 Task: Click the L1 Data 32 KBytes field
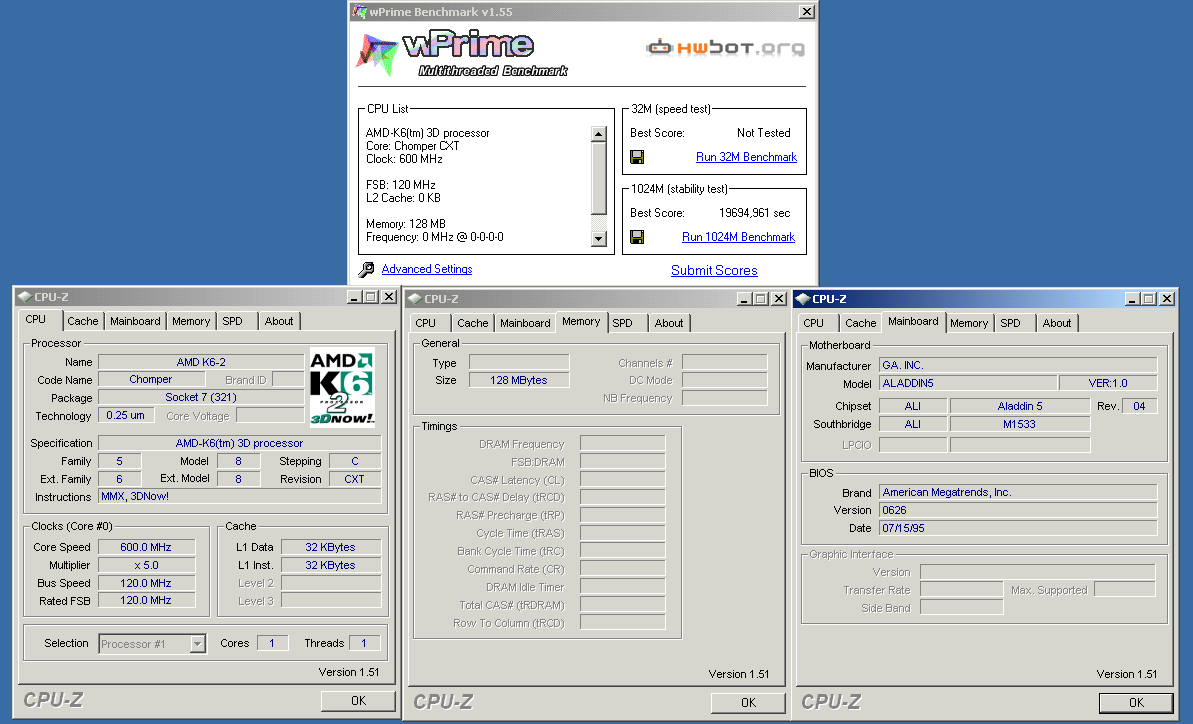point(331,547)
